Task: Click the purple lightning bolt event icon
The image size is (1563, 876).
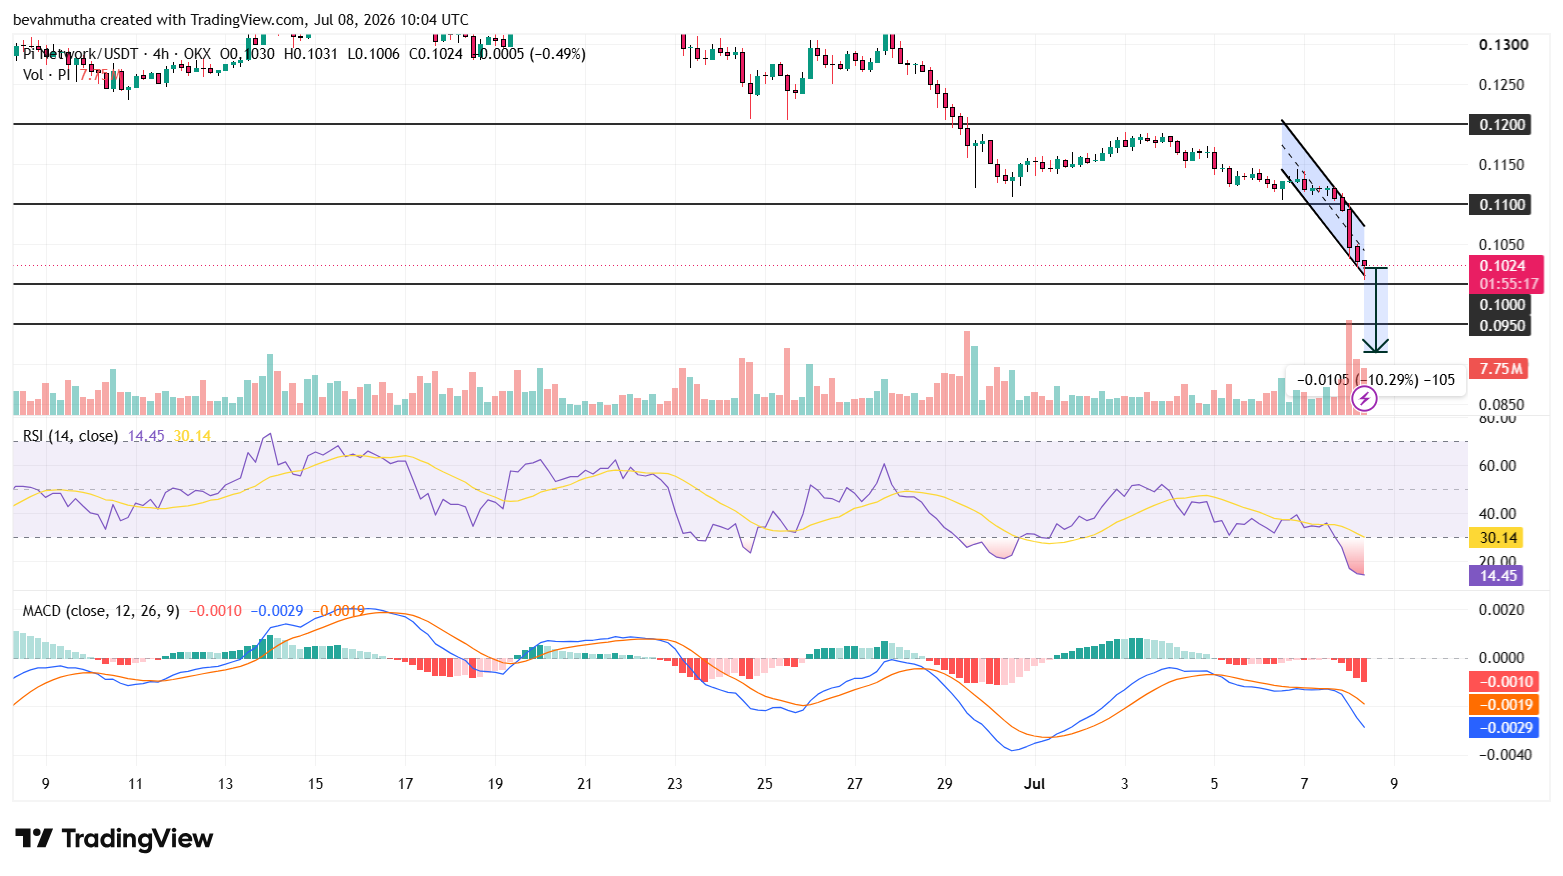Action: 1364,399
